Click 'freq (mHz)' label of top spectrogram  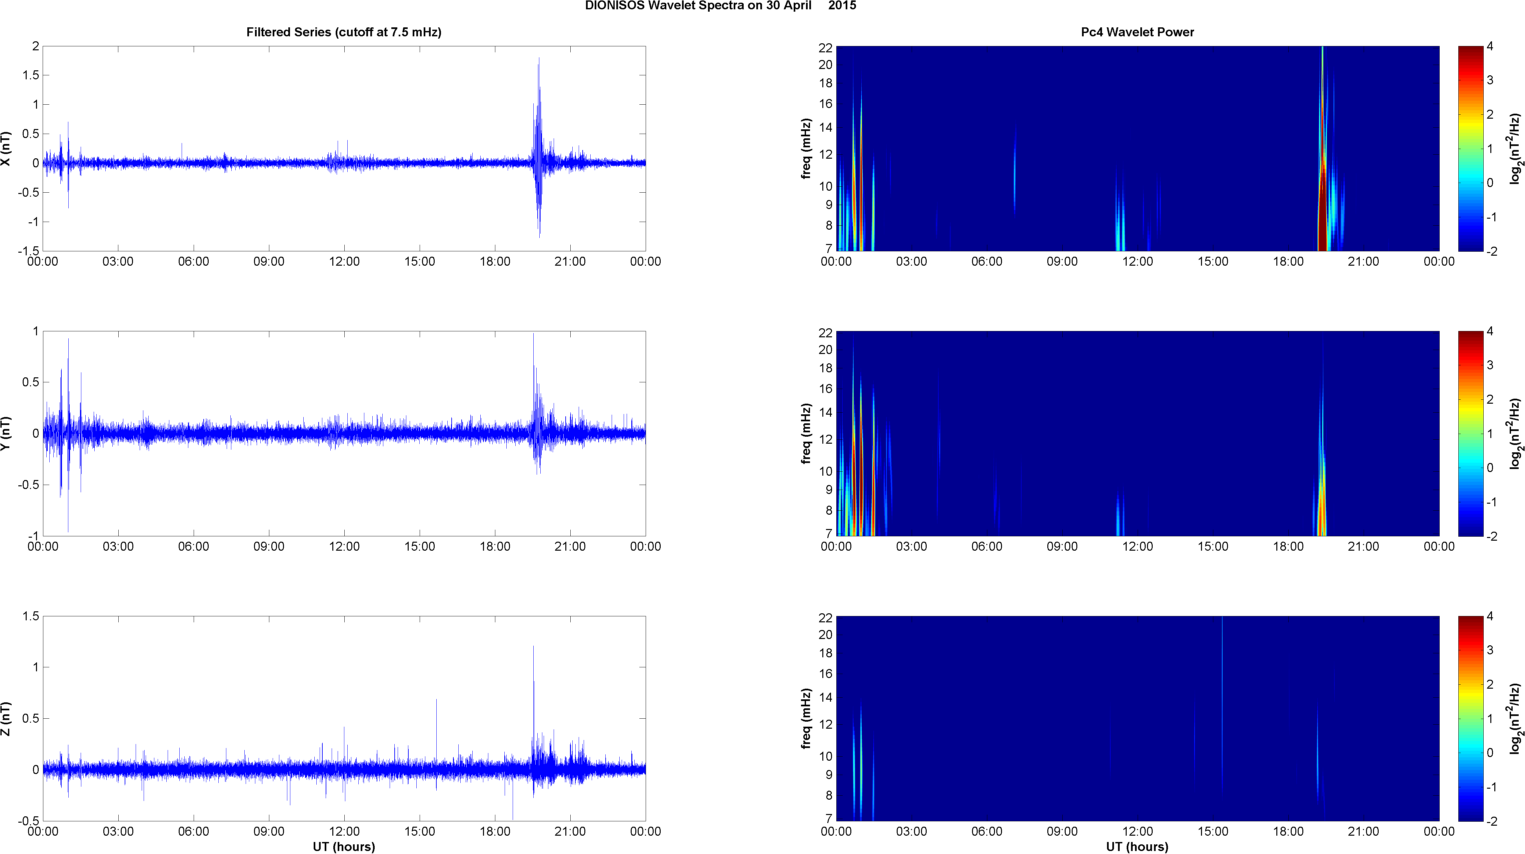(806, 148)
